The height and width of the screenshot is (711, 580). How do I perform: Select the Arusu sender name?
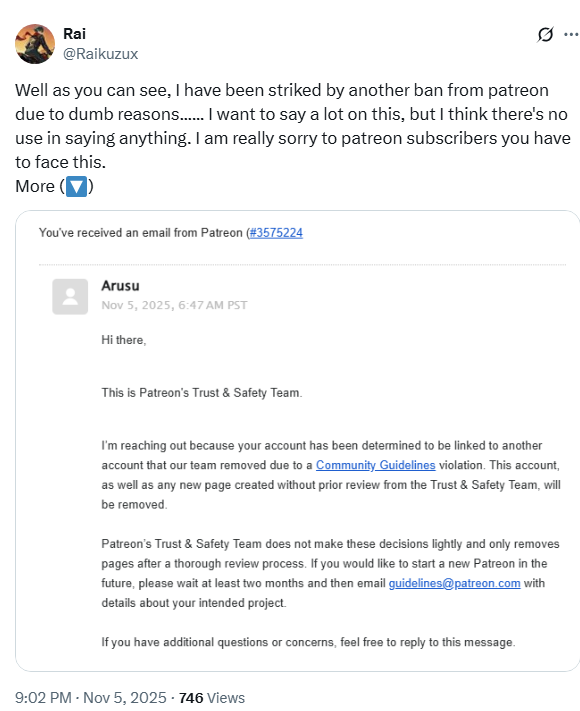pyautogui.click(x=120, y=286)
